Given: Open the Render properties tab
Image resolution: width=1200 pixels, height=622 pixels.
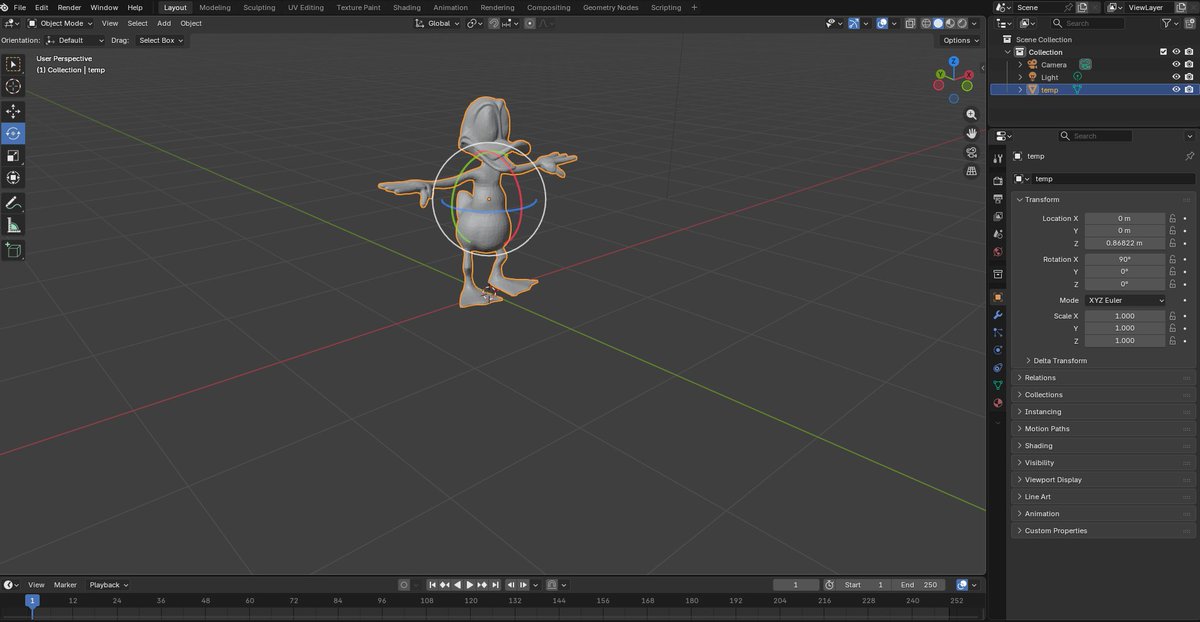Looking at the screenshot, I should [x=997, y=181].
